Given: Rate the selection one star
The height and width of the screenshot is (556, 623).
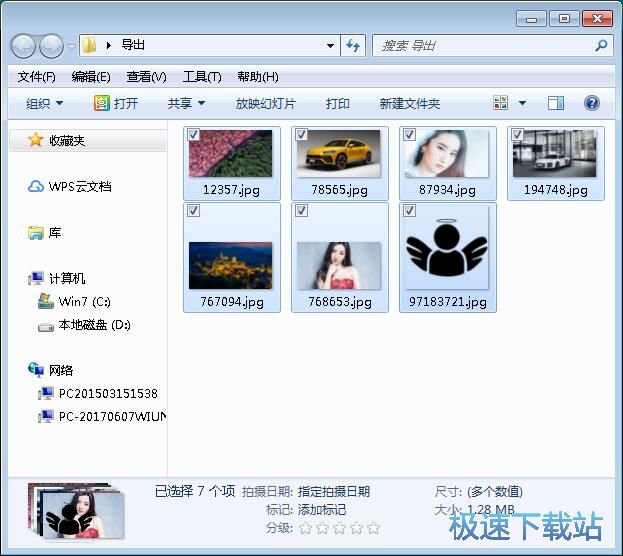Looking at the screenshot, I should (306, 528).
